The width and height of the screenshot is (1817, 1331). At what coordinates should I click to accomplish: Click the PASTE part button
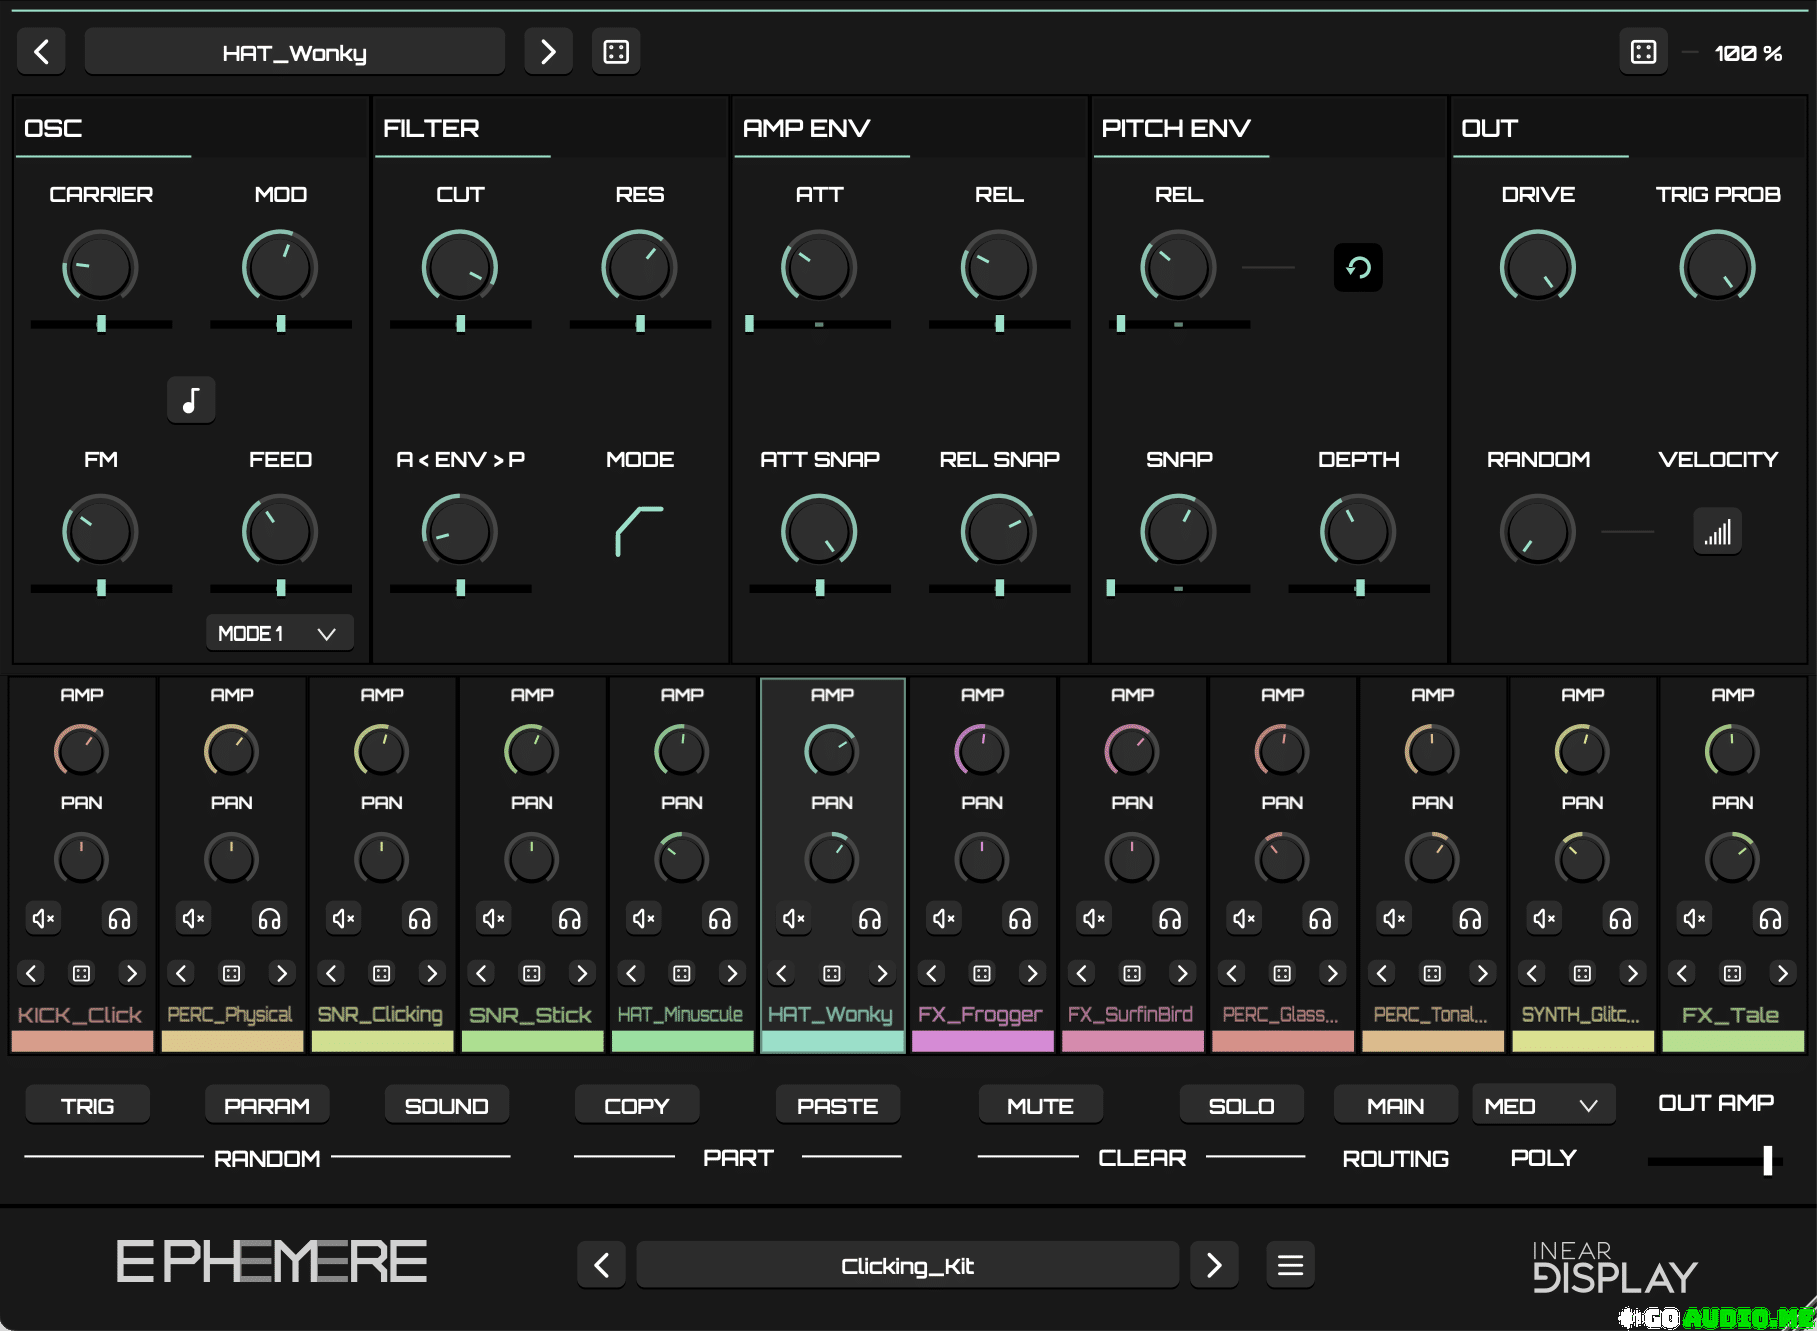[838, 1106]
